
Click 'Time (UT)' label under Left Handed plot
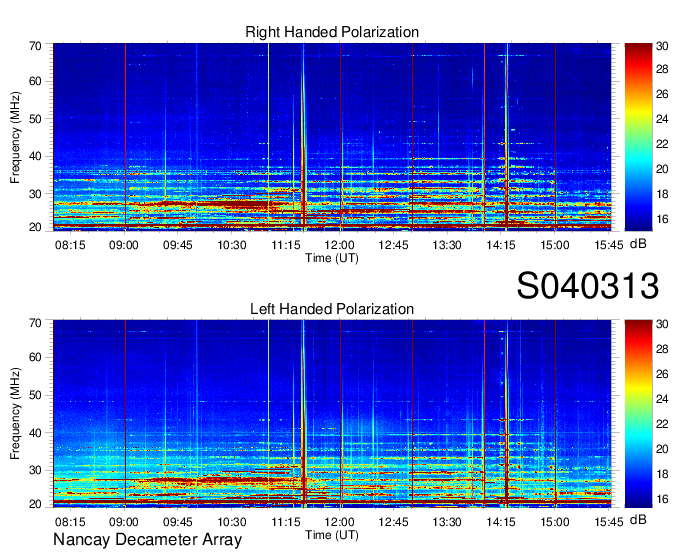(332, 535)
